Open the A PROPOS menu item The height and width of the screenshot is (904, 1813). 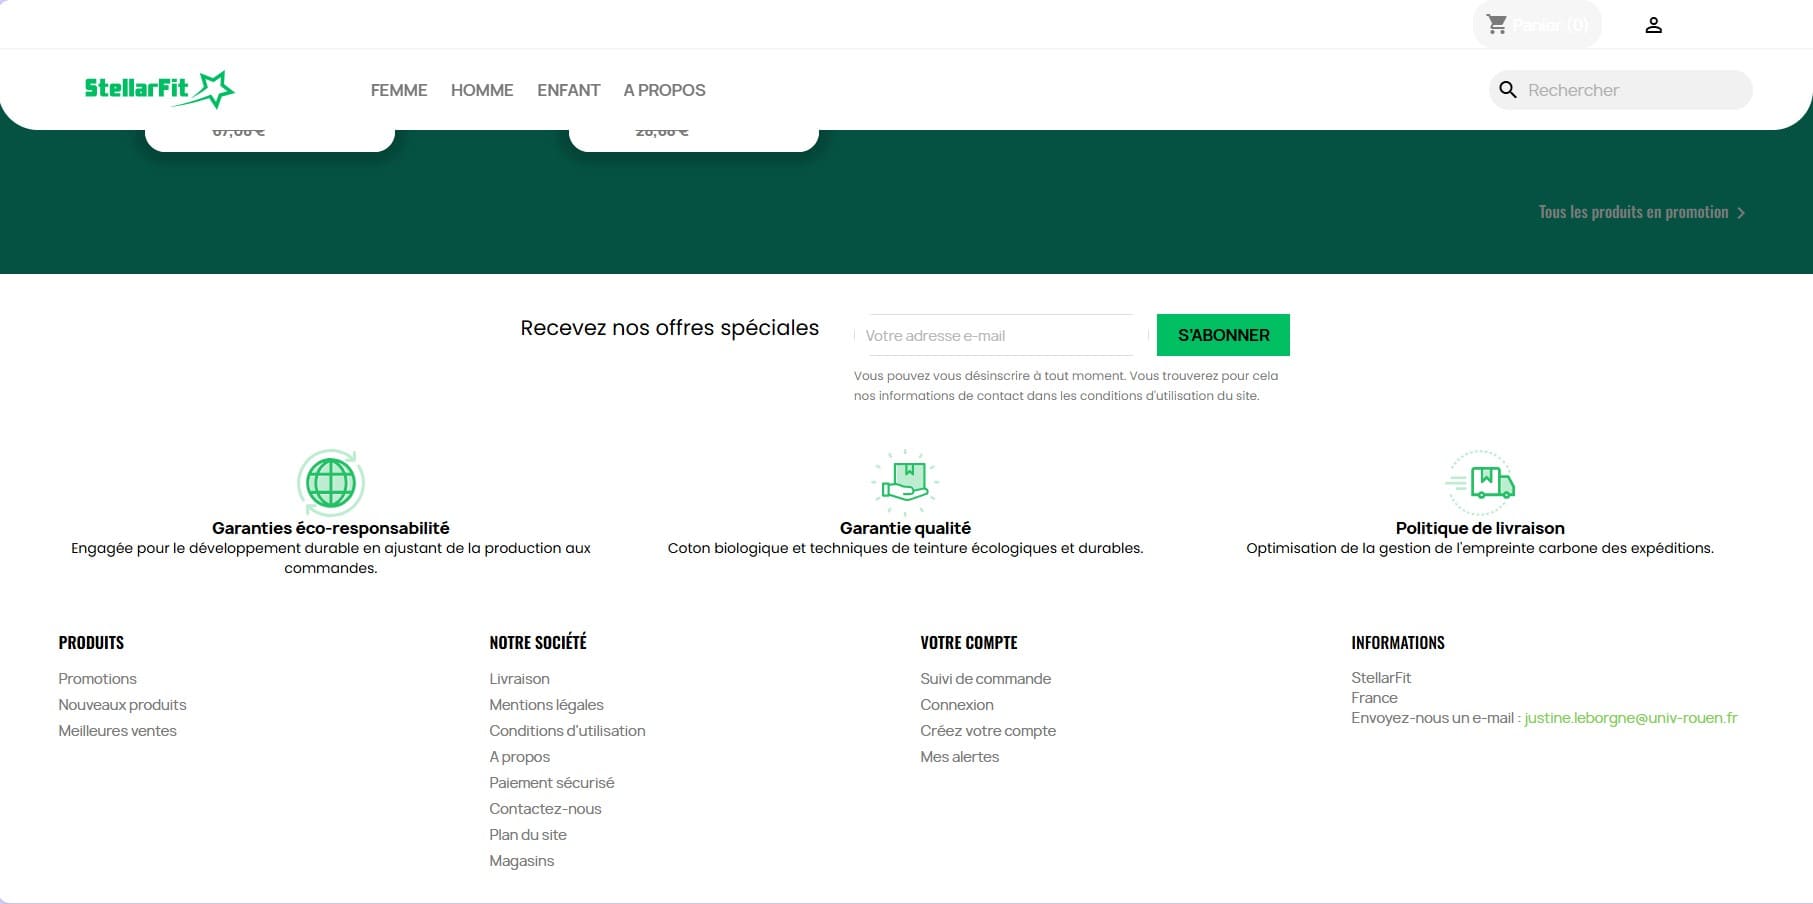pyautogui.click(x=664, y=90)
